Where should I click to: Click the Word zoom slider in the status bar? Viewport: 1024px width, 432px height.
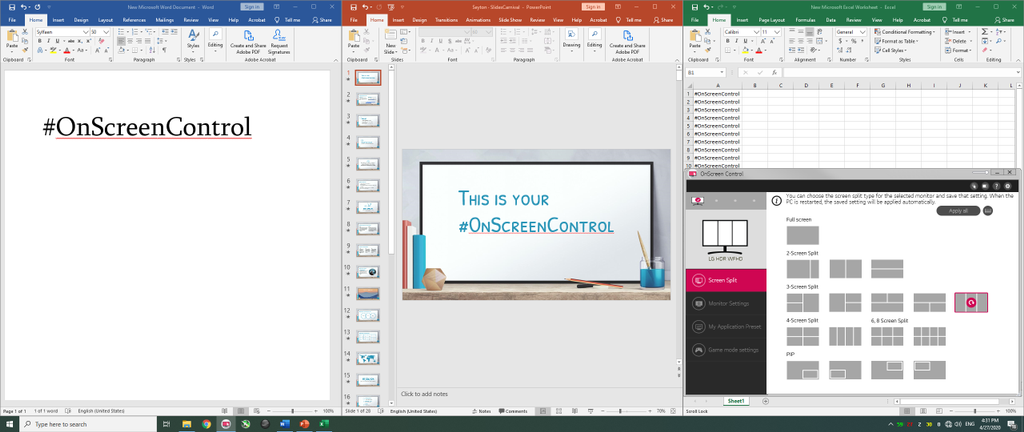coord(293,411)
